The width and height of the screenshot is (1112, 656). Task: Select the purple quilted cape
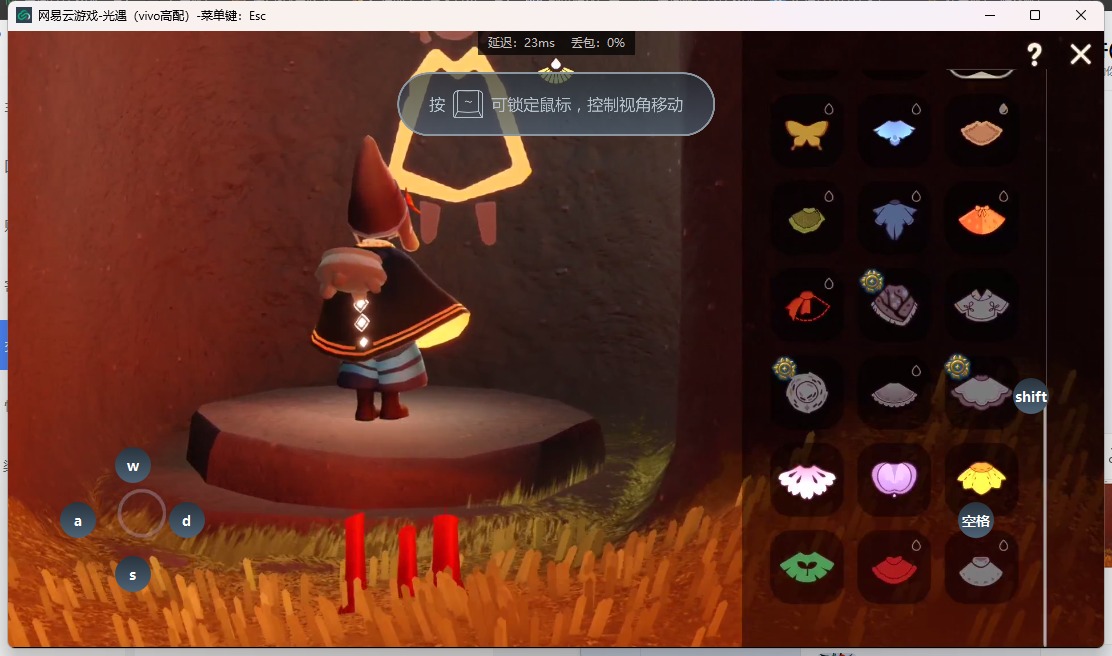click(x=894, y=306)
